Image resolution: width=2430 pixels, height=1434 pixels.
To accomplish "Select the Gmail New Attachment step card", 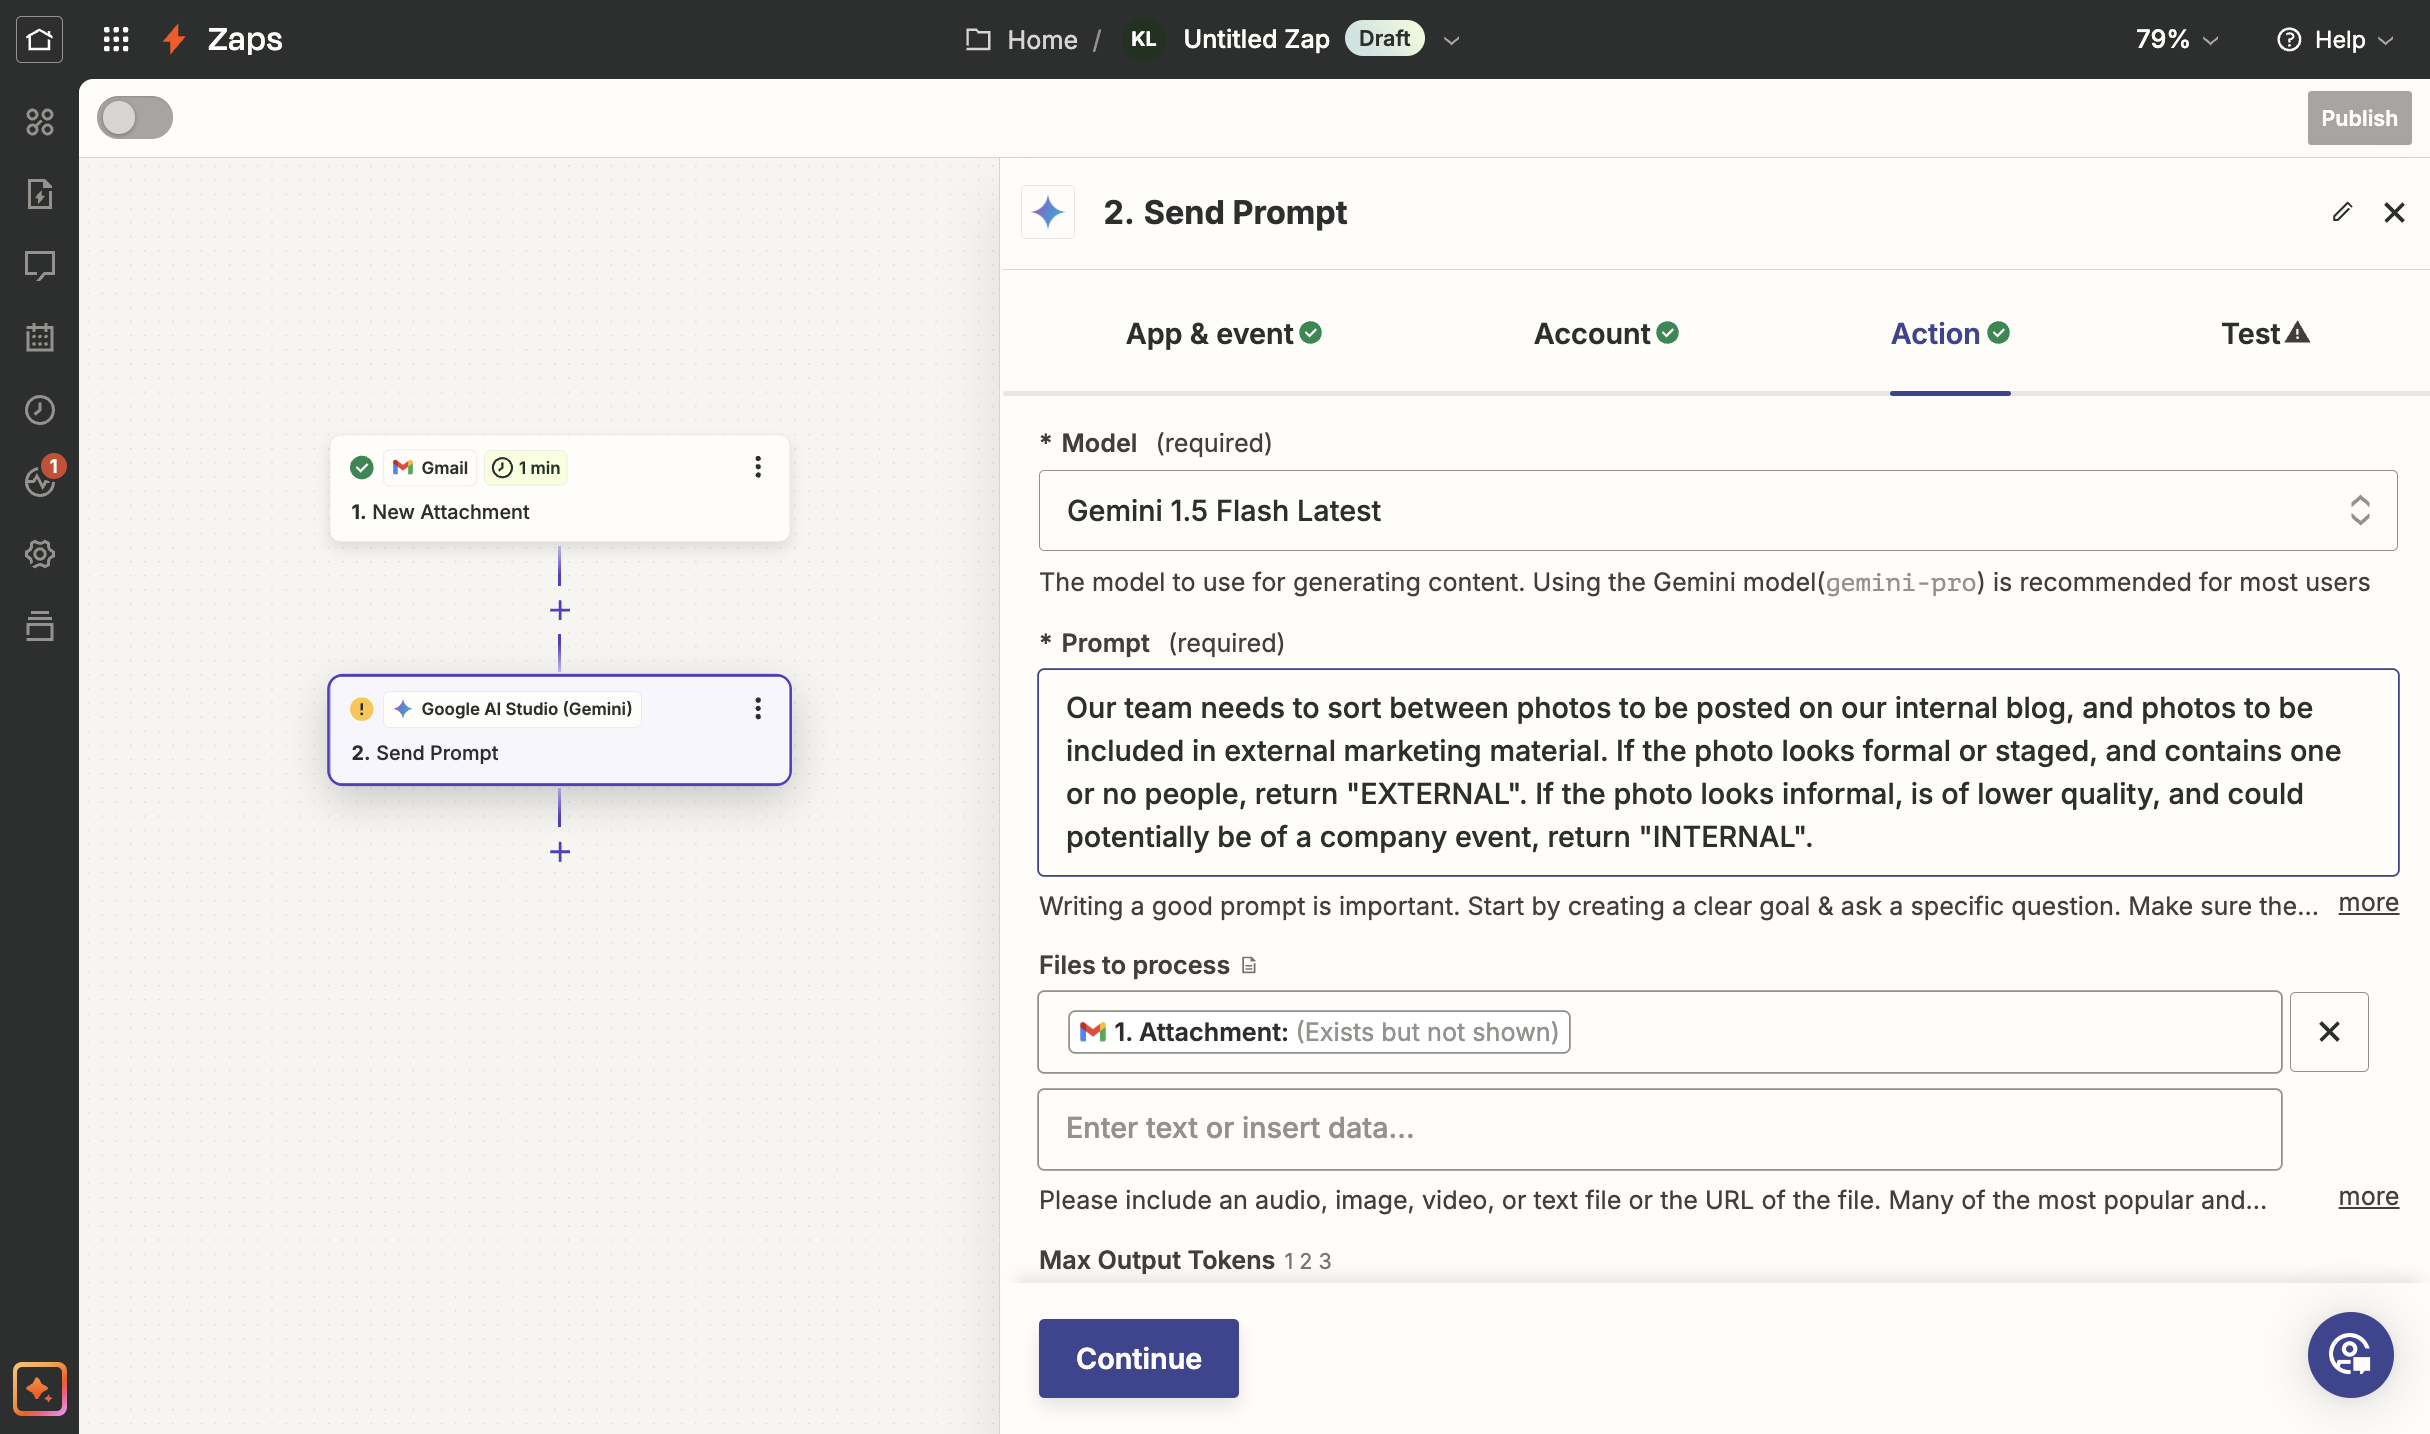I will pyautogui.click(x=559, y=489).
